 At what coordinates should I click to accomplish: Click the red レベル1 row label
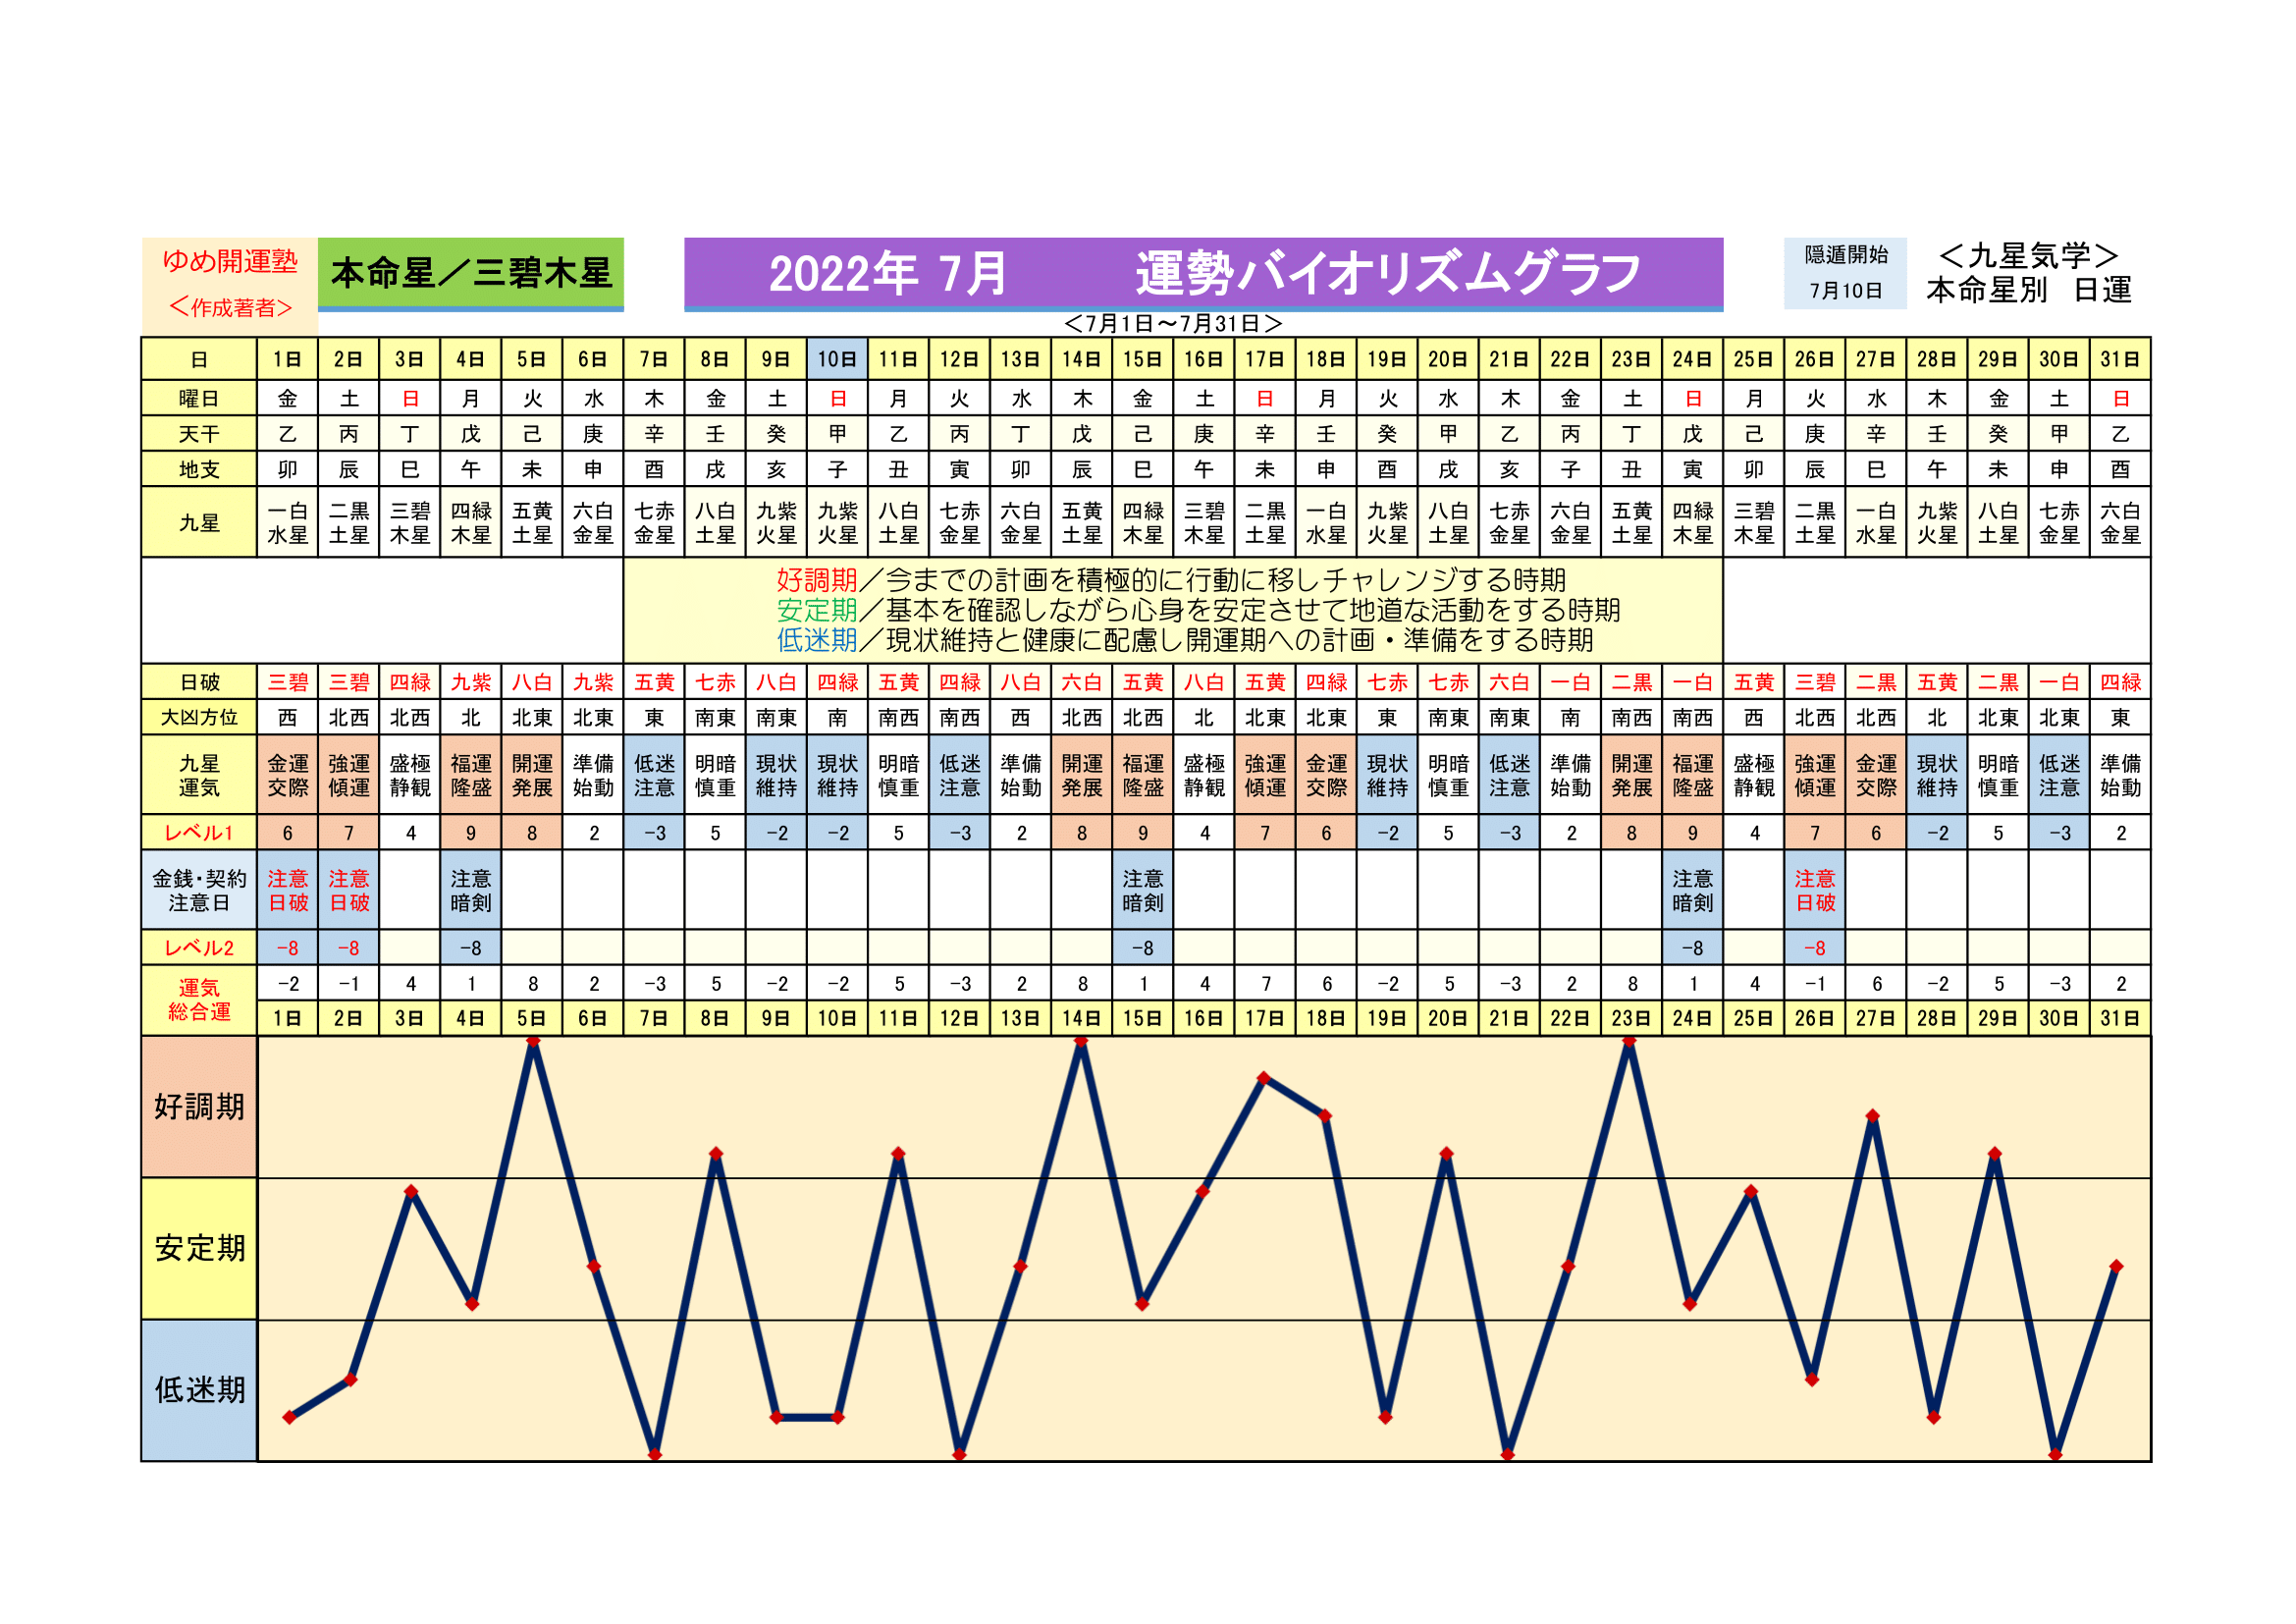point(199,833)
